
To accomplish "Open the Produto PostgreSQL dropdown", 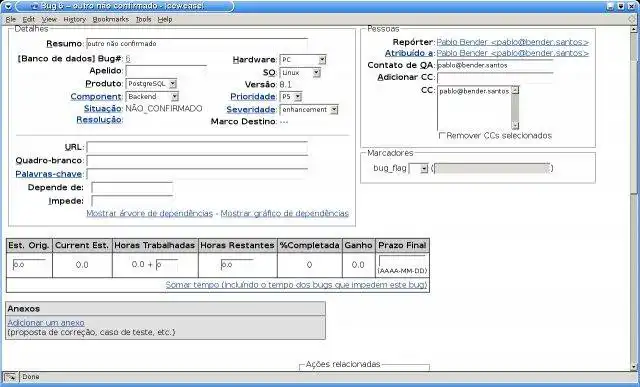I will [151, 84].
